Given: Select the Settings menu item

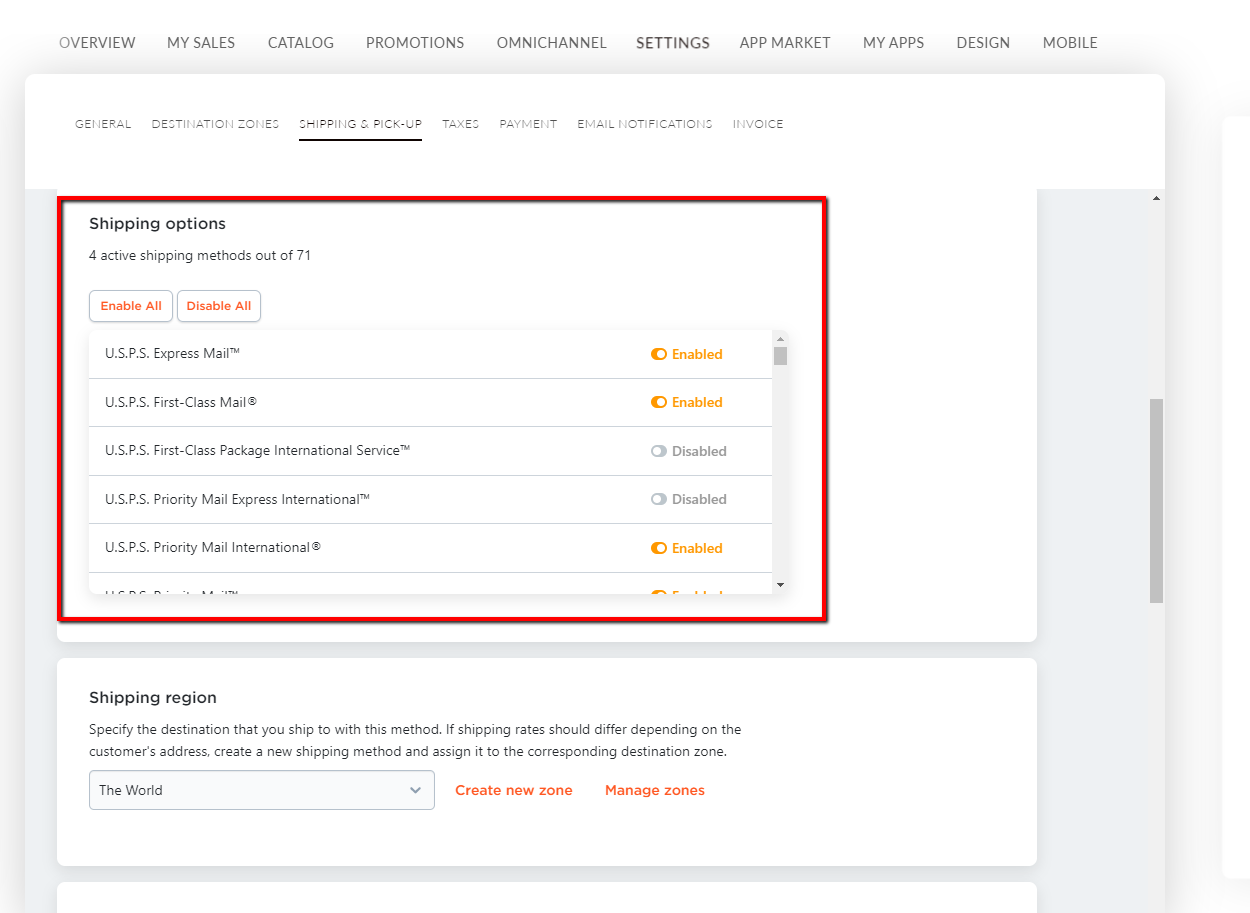Looking at the screenshot, I should tap(673, 43).
